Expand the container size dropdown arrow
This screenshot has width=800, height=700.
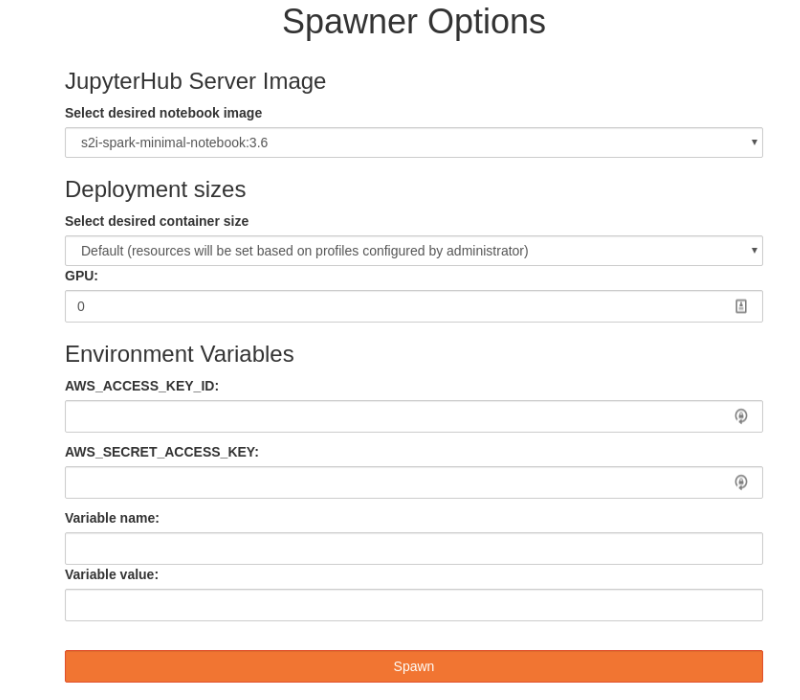point(754,250)
